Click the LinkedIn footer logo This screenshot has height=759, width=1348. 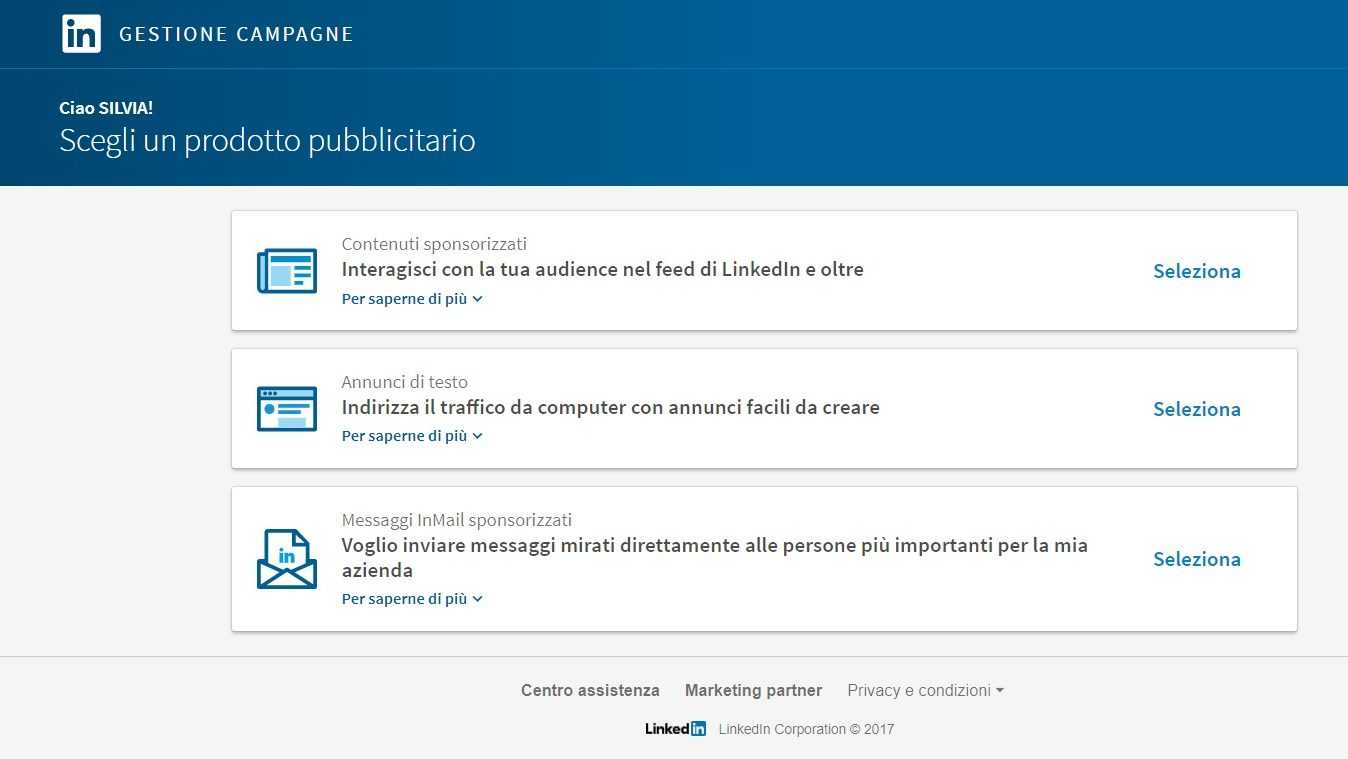(x=676, y=729)
